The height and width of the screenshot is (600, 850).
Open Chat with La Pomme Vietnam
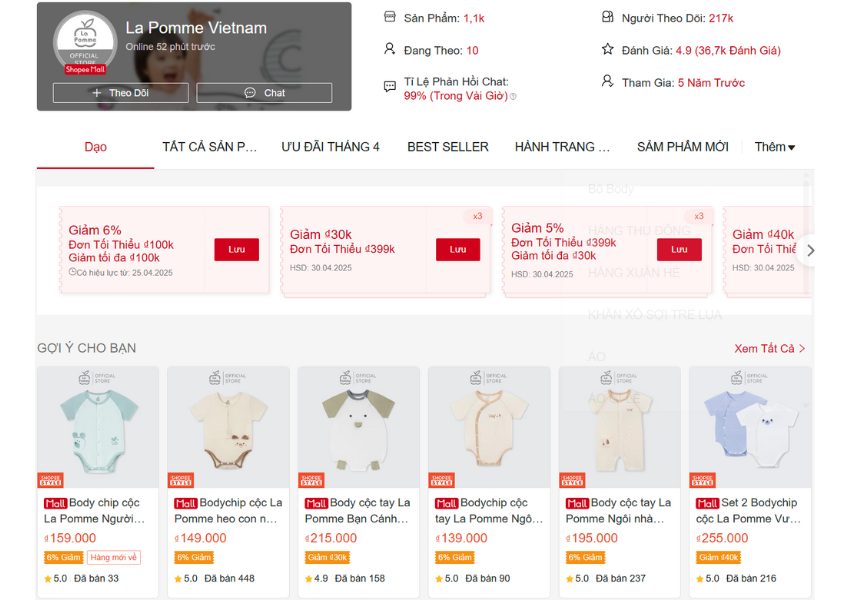coord(264,93)
